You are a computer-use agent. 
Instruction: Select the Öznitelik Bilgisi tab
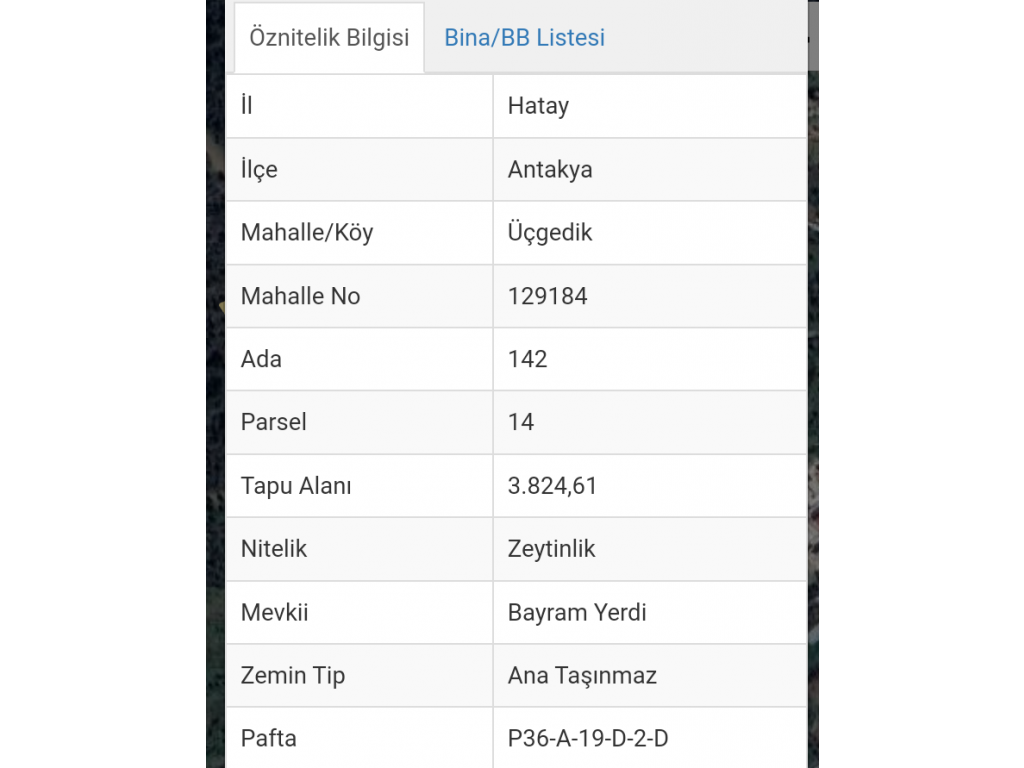pos(329,38)
